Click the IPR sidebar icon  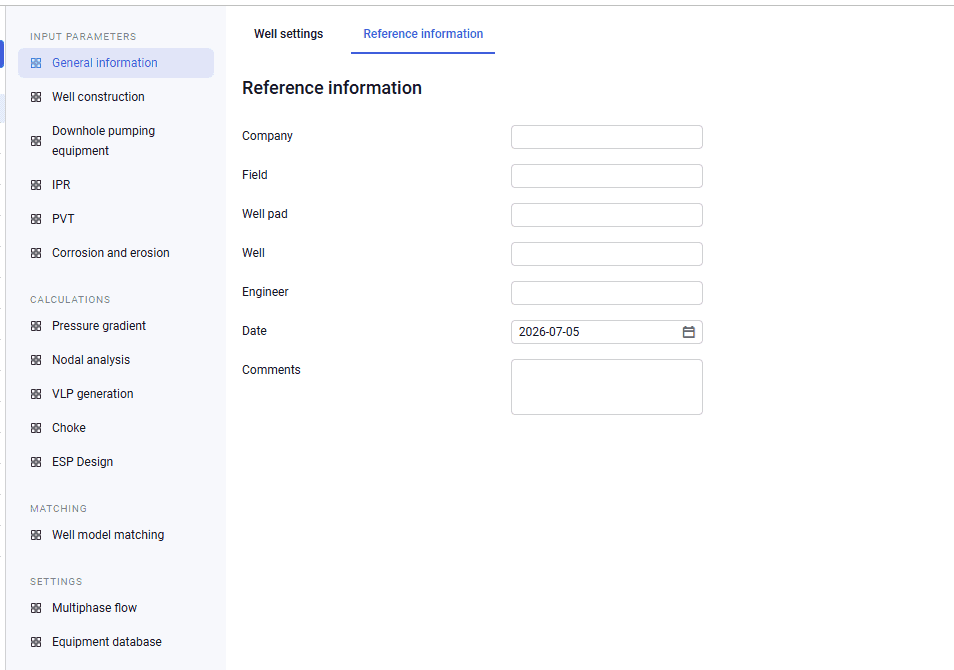click(x=36, y=185)
